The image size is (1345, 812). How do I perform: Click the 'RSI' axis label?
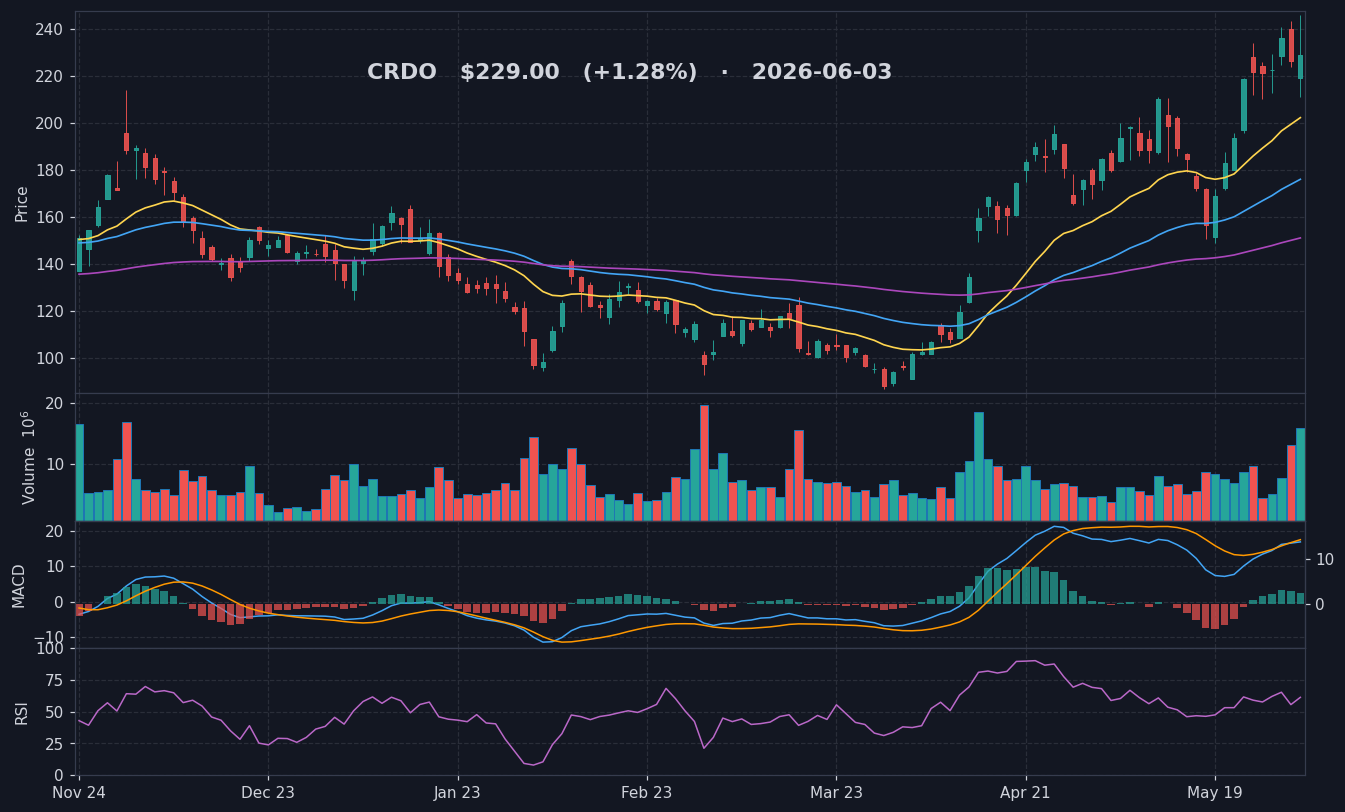[21, 712]
